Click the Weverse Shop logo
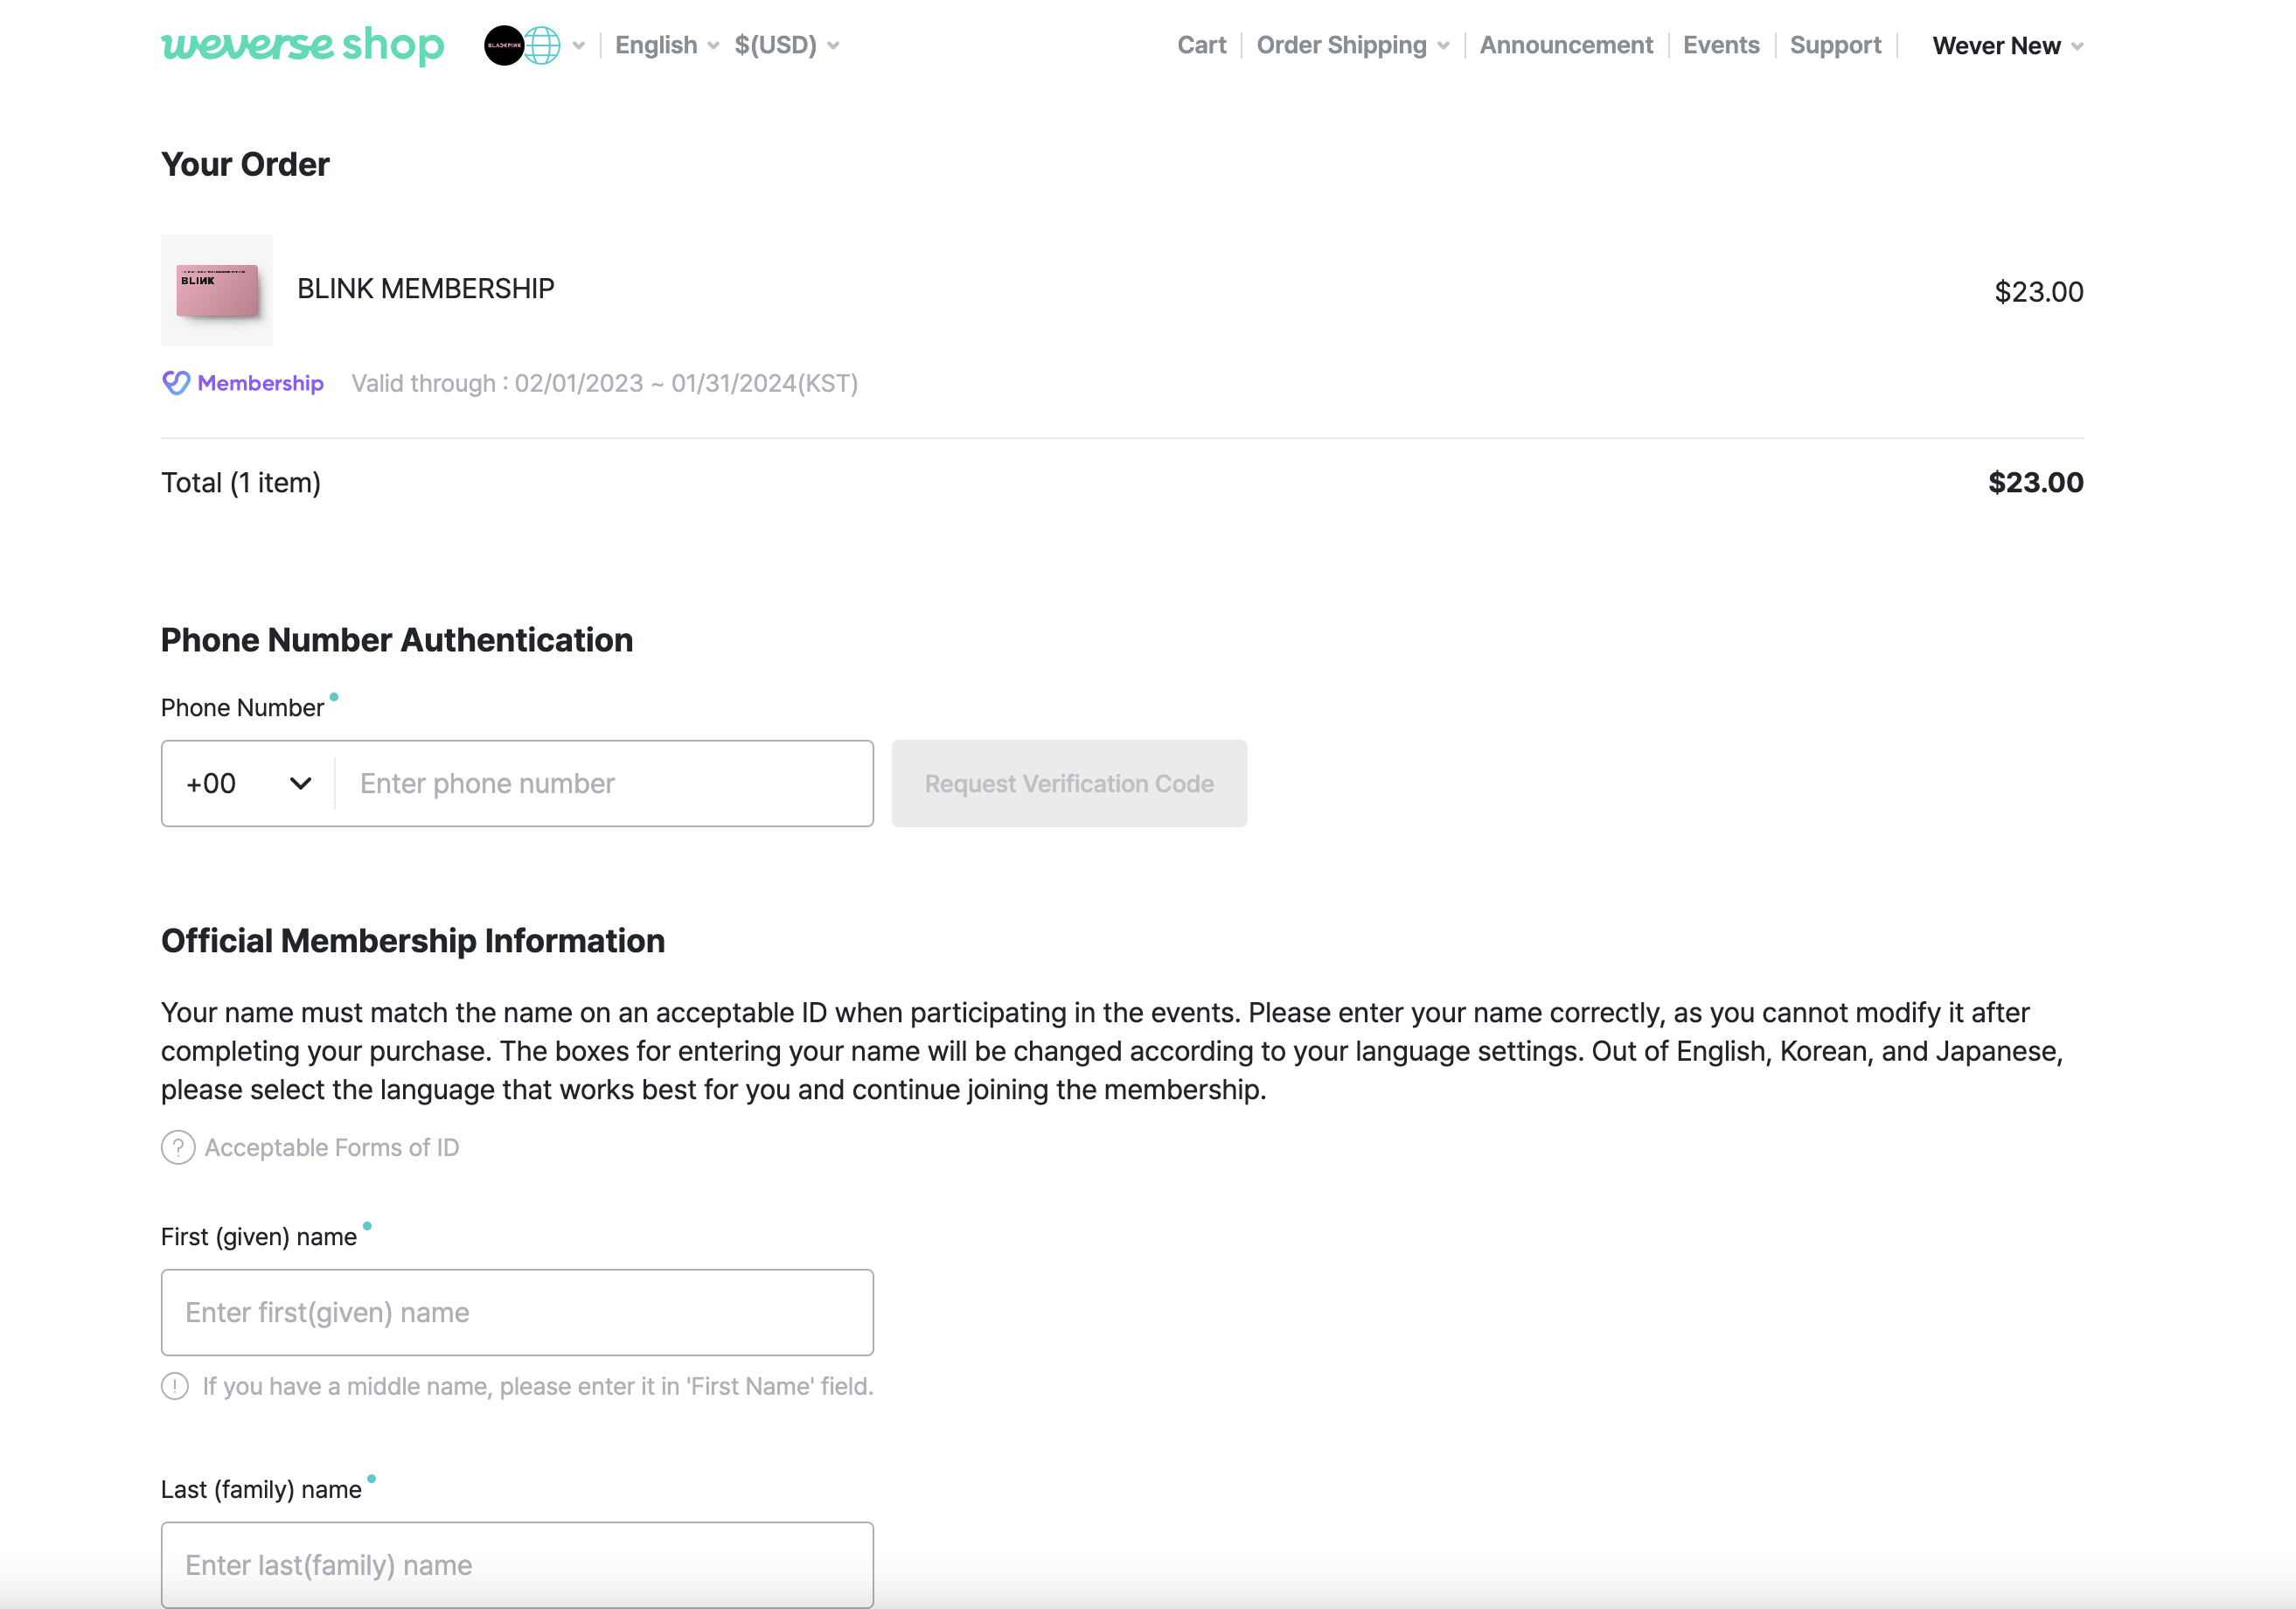Viewport: 2296px width, 1609px height. pyautogui.click(x=302, y=45)
